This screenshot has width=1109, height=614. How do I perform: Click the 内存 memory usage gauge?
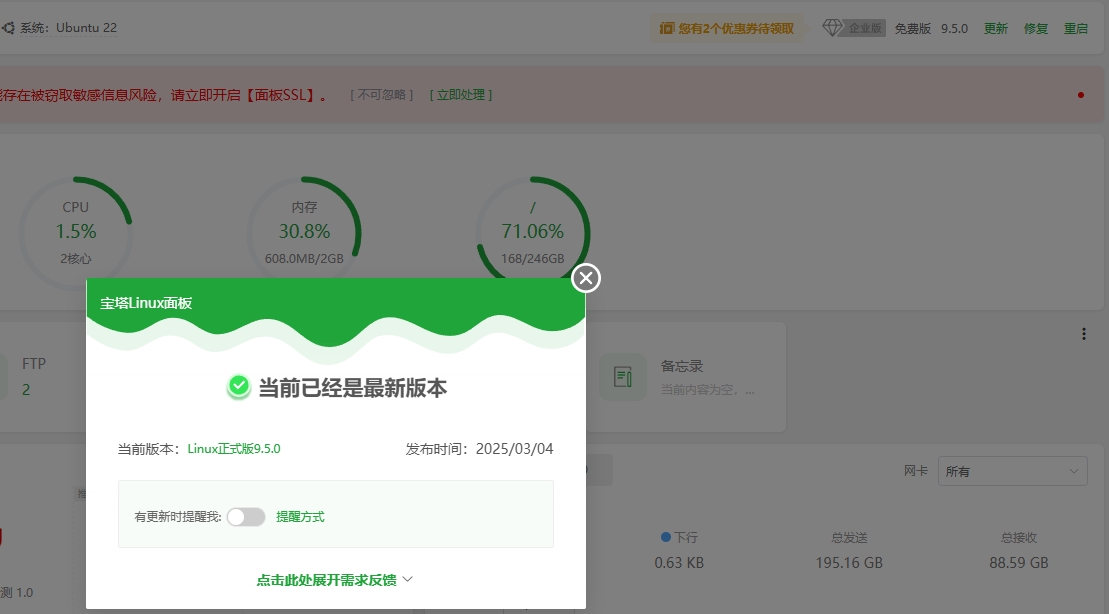pyautogui.click(x=304, y=233)
